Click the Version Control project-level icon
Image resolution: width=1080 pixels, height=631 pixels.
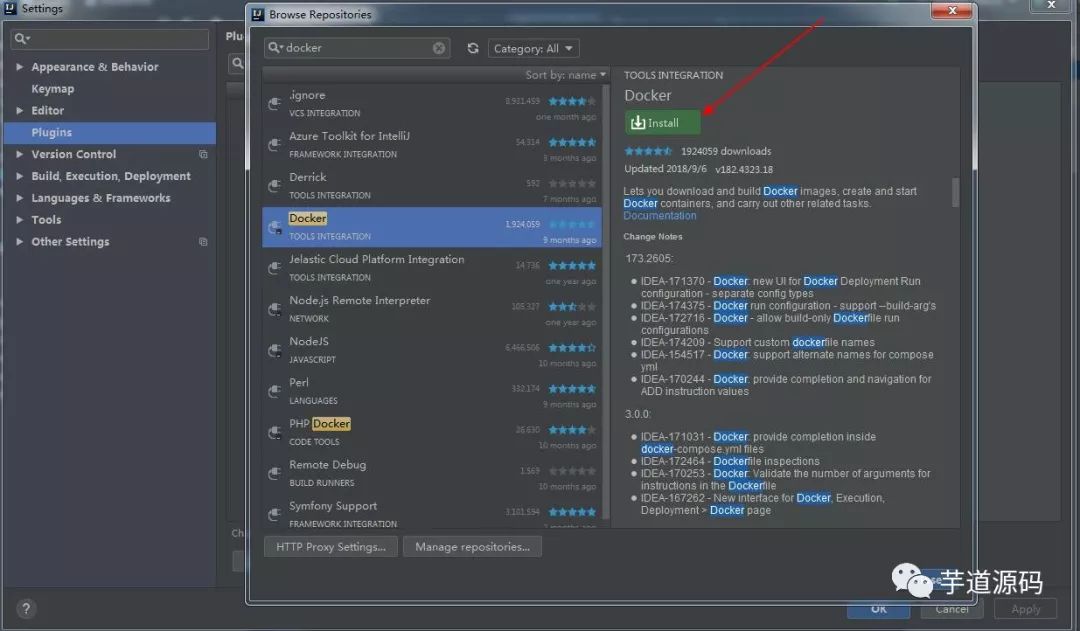click(203, 154)
